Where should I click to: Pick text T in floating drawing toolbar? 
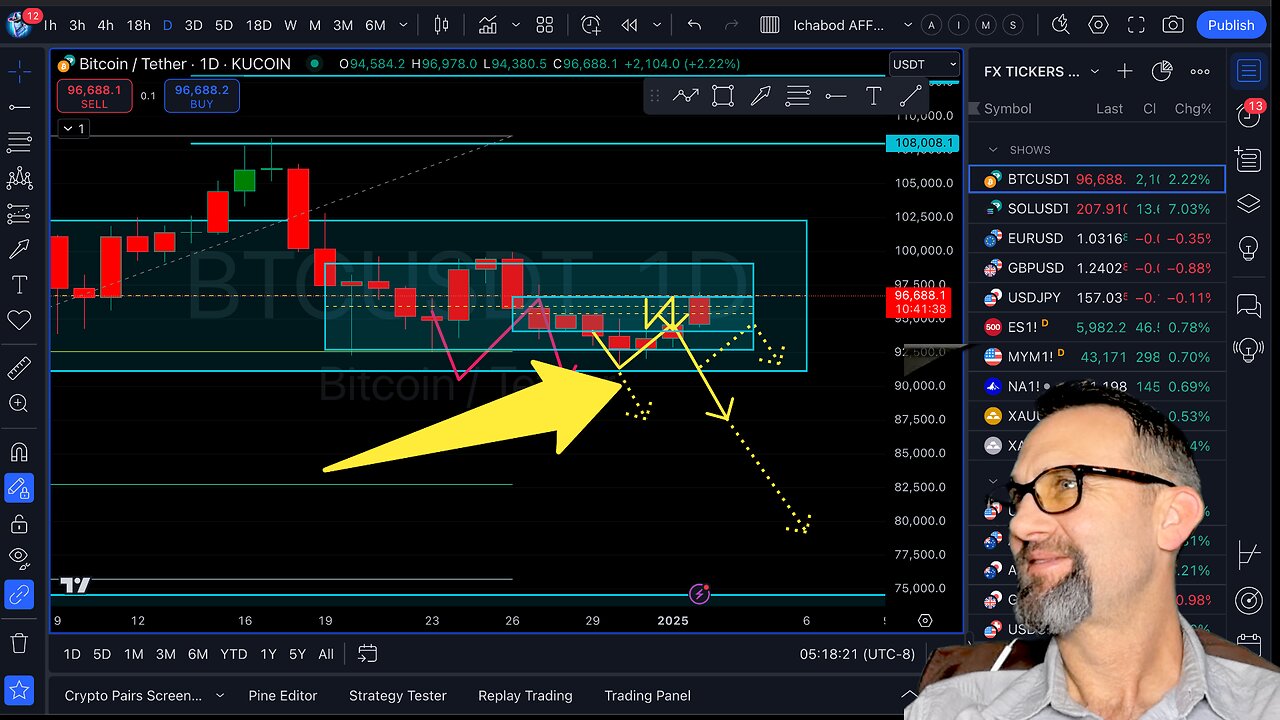pyautogui.click(x=873, y=96)
